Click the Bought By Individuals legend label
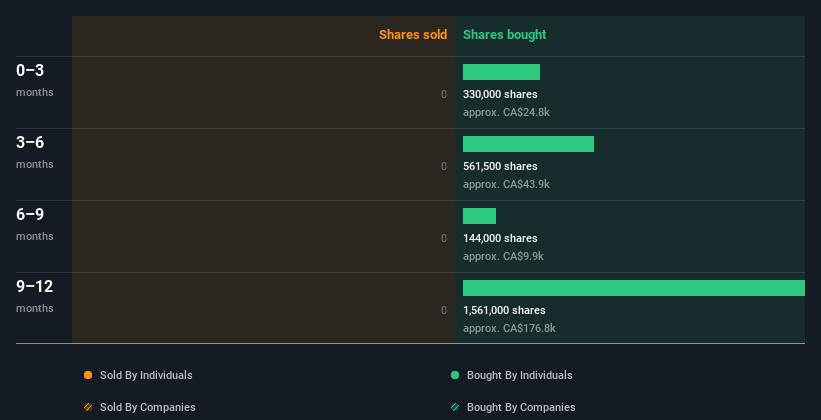 pos(519,375)
